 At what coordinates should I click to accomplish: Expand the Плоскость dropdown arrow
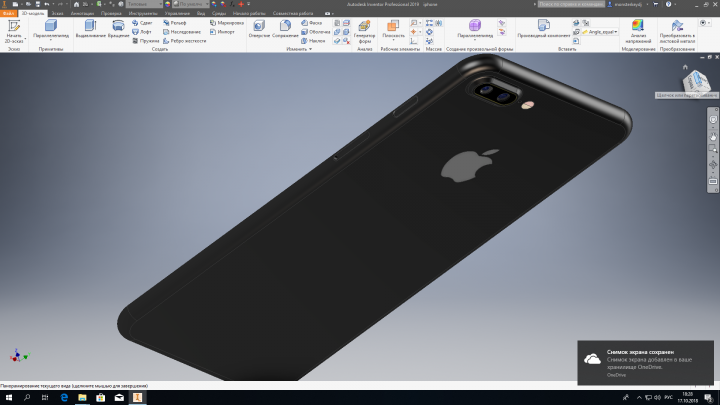394,40
